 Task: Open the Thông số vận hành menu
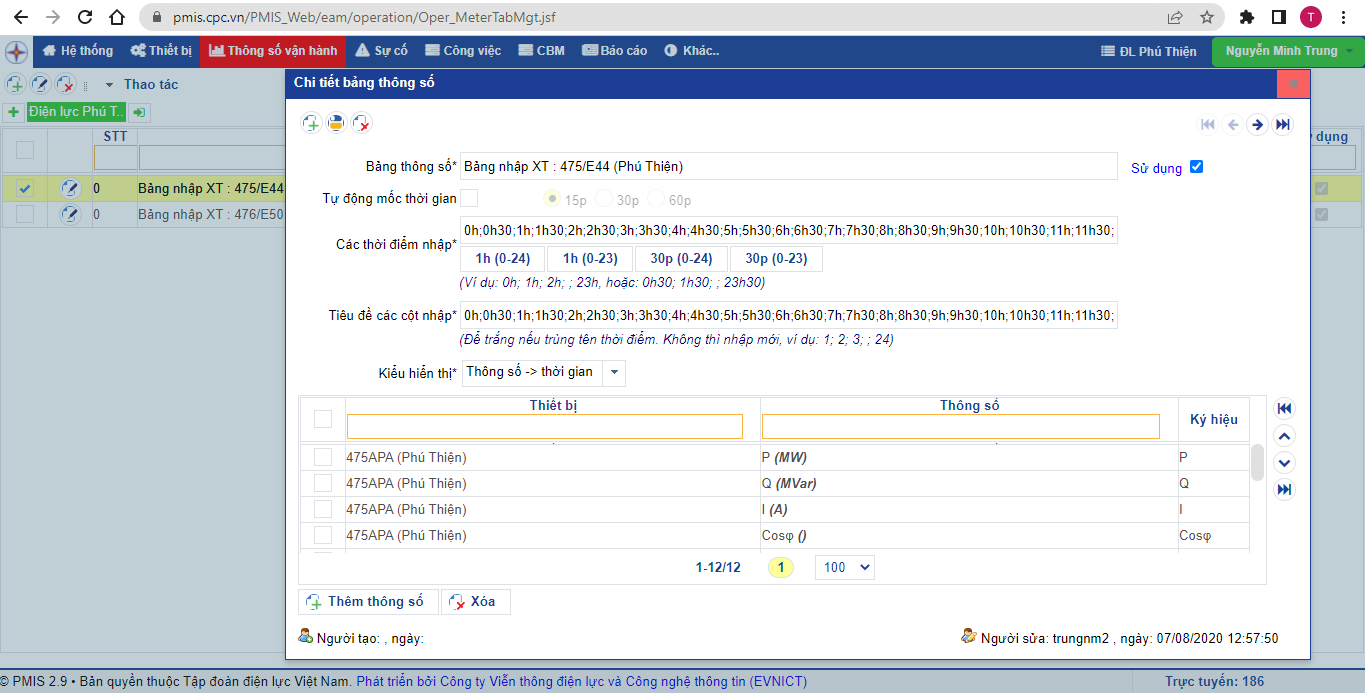pyautogui.click(x=273, y=51)
